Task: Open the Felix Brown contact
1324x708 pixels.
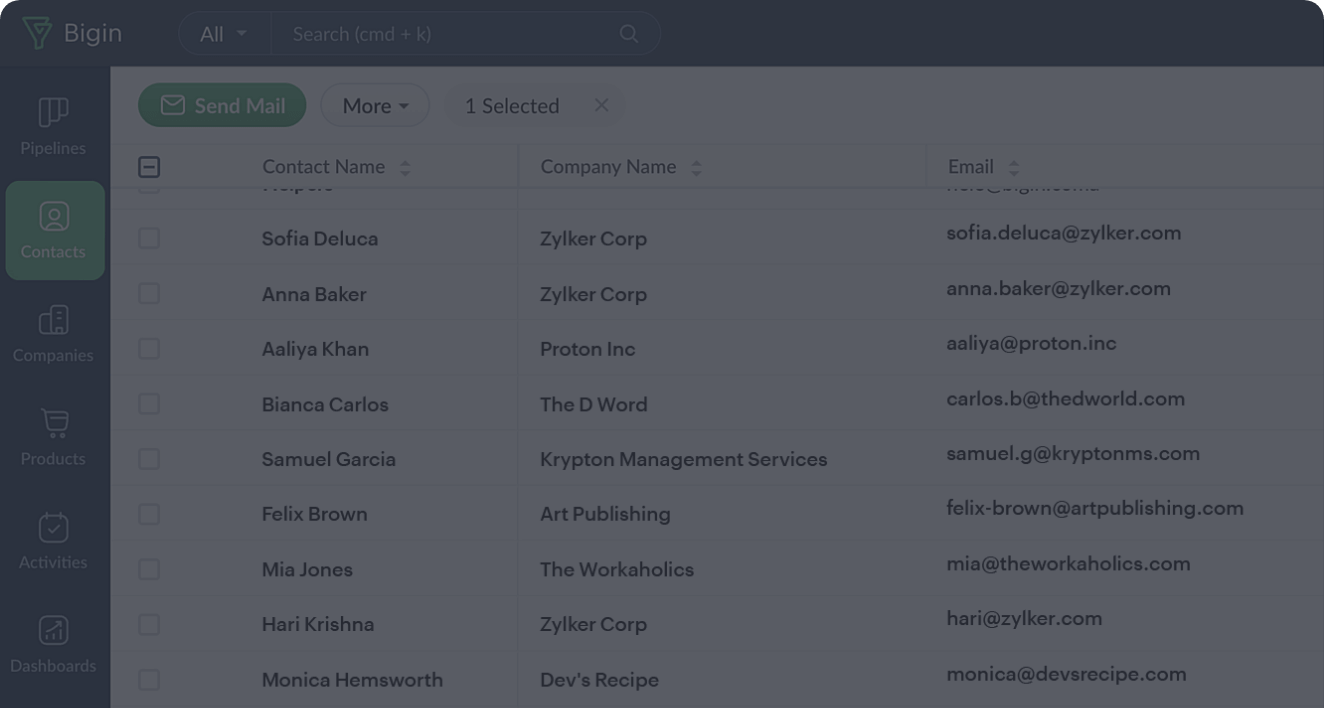Action: pos(314,514)
